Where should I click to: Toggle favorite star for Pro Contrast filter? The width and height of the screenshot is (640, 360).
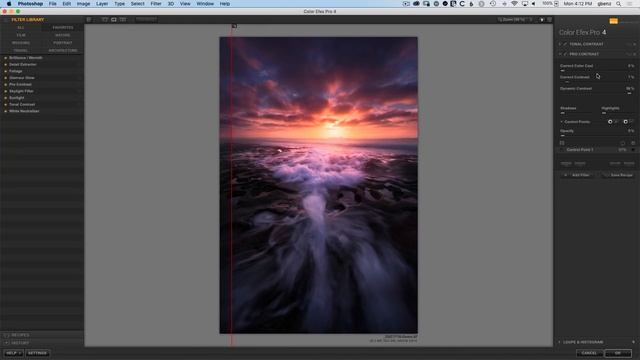[x=5, y=84]
